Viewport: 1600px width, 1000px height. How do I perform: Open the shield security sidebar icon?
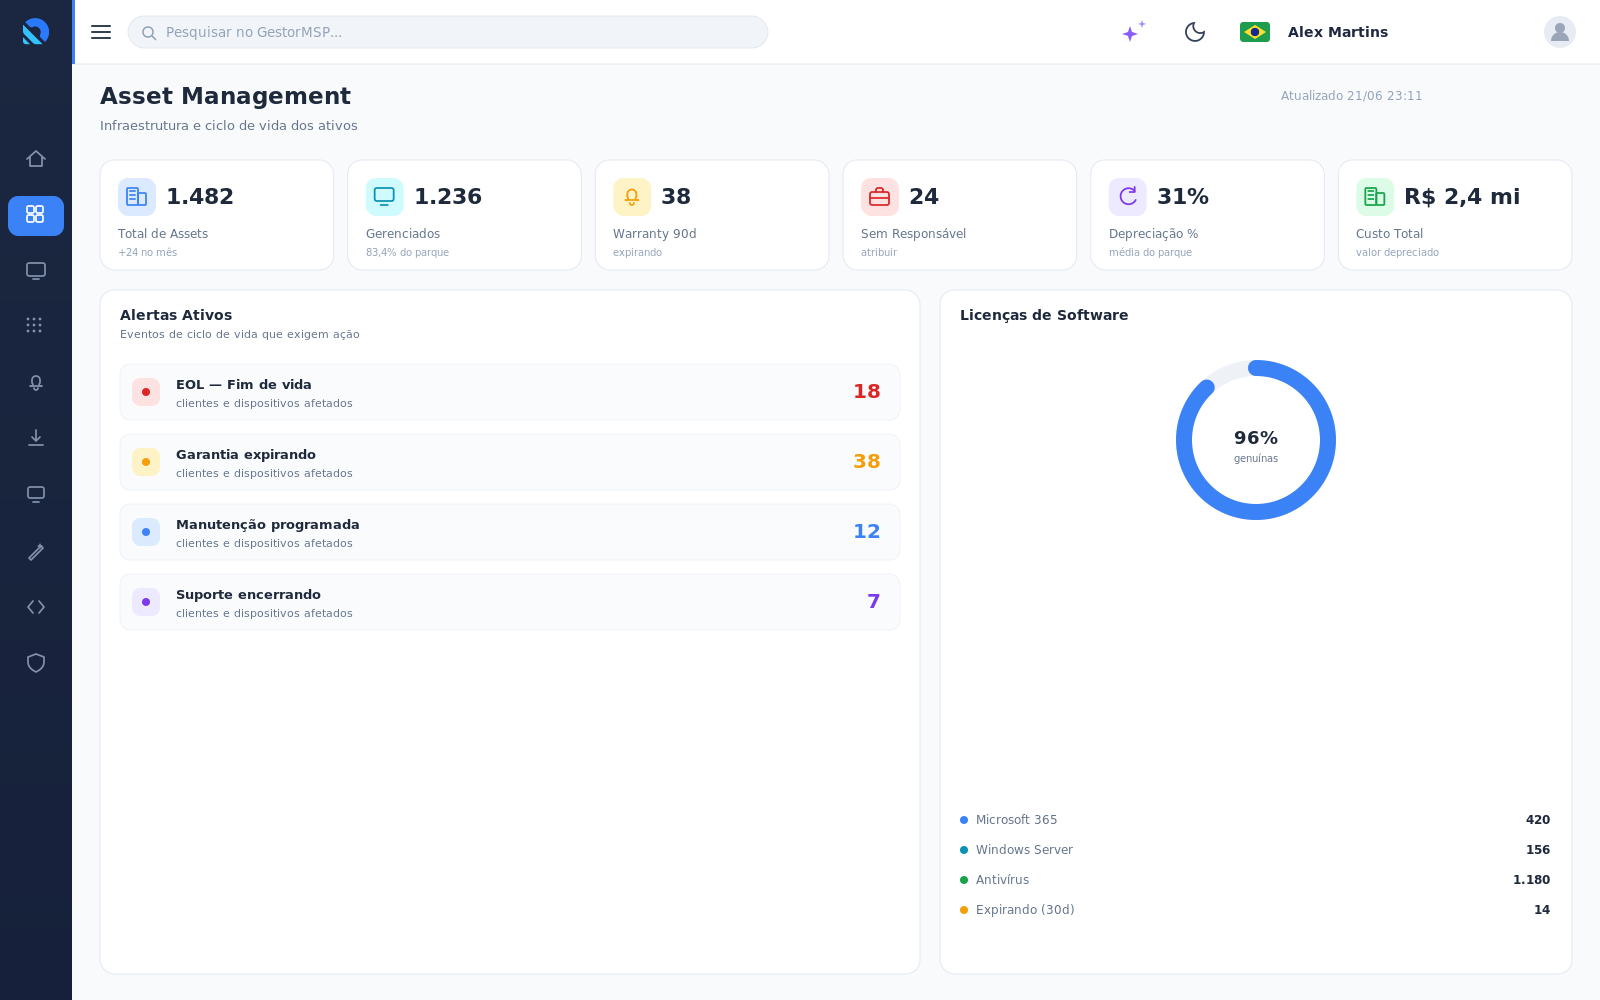tap(36, 663)
